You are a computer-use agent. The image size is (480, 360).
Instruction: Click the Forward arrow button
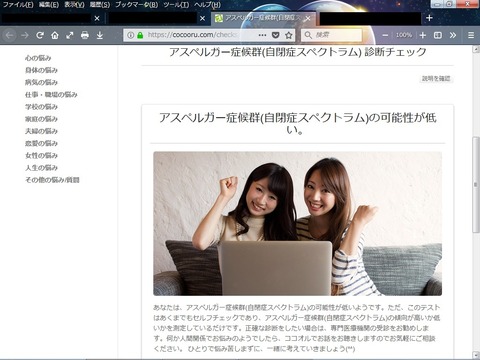[x=25, y=35]
